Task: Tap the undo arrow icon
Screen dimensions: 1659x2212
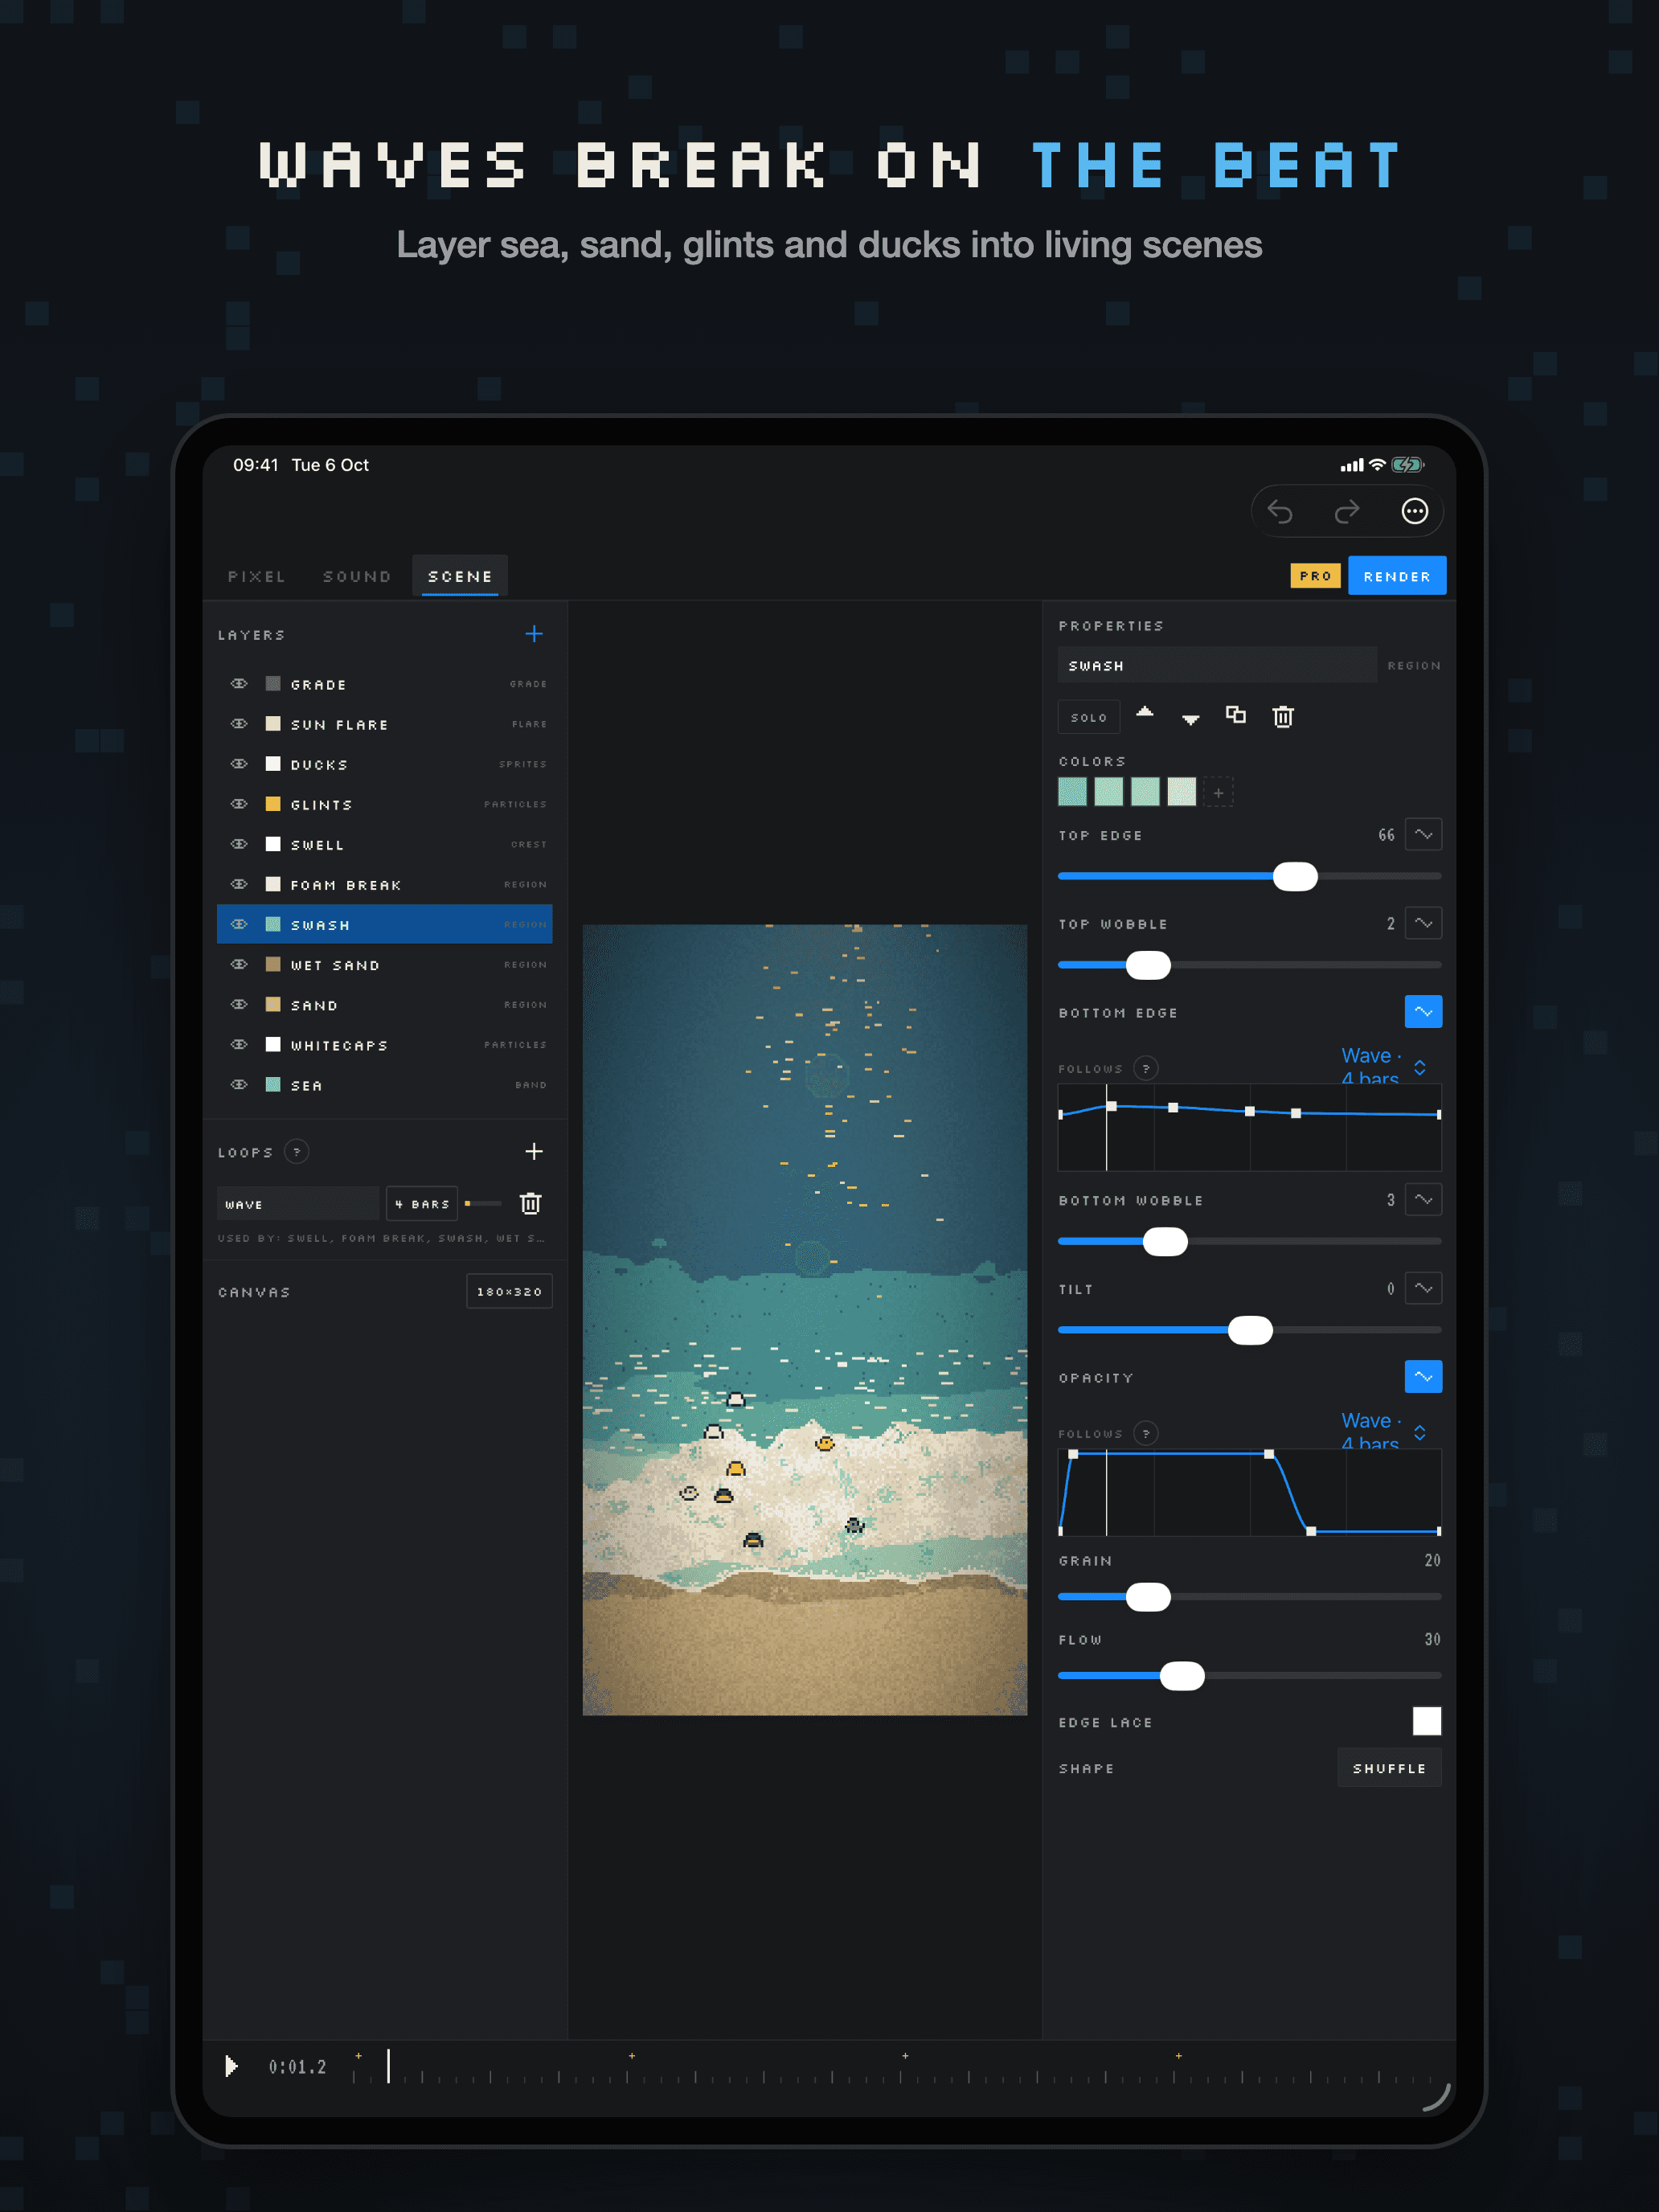Action: point(1280,512)
